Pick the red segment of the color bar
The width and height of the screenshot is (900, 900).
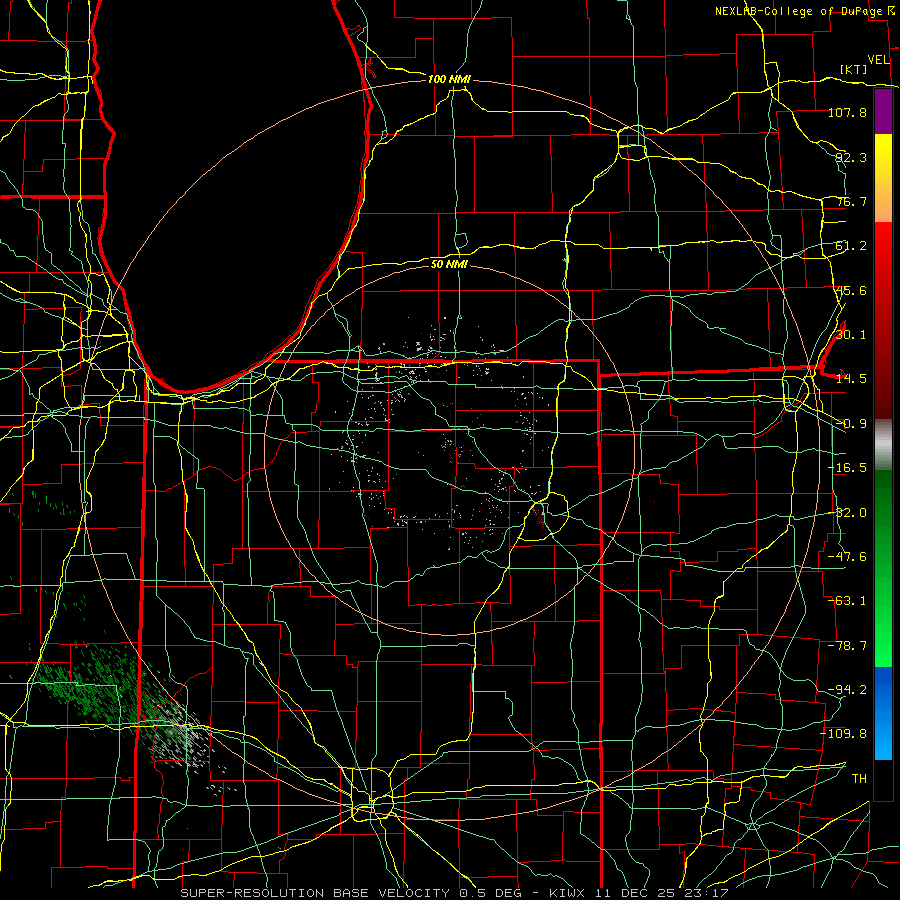pos(883,320)
